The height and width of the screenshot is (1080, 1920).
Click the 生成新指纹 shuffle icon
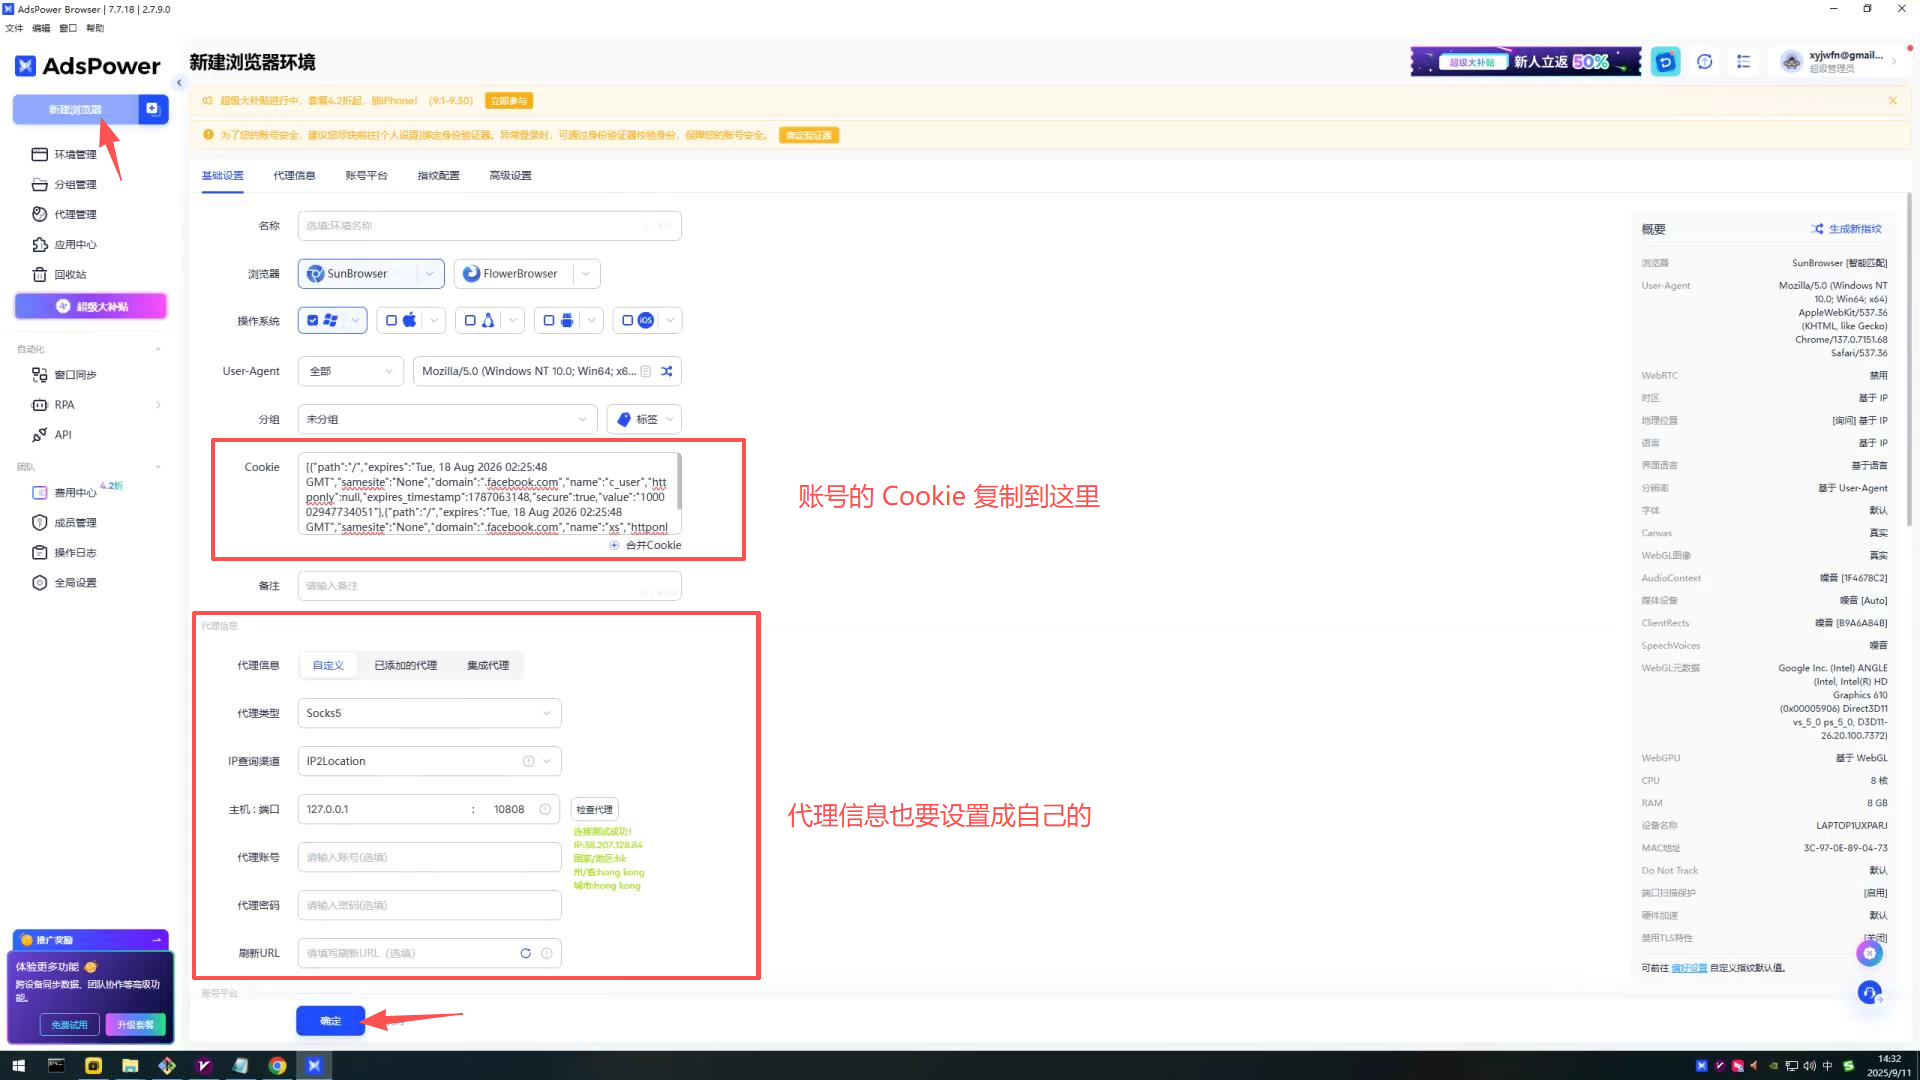coord(1817,229)
